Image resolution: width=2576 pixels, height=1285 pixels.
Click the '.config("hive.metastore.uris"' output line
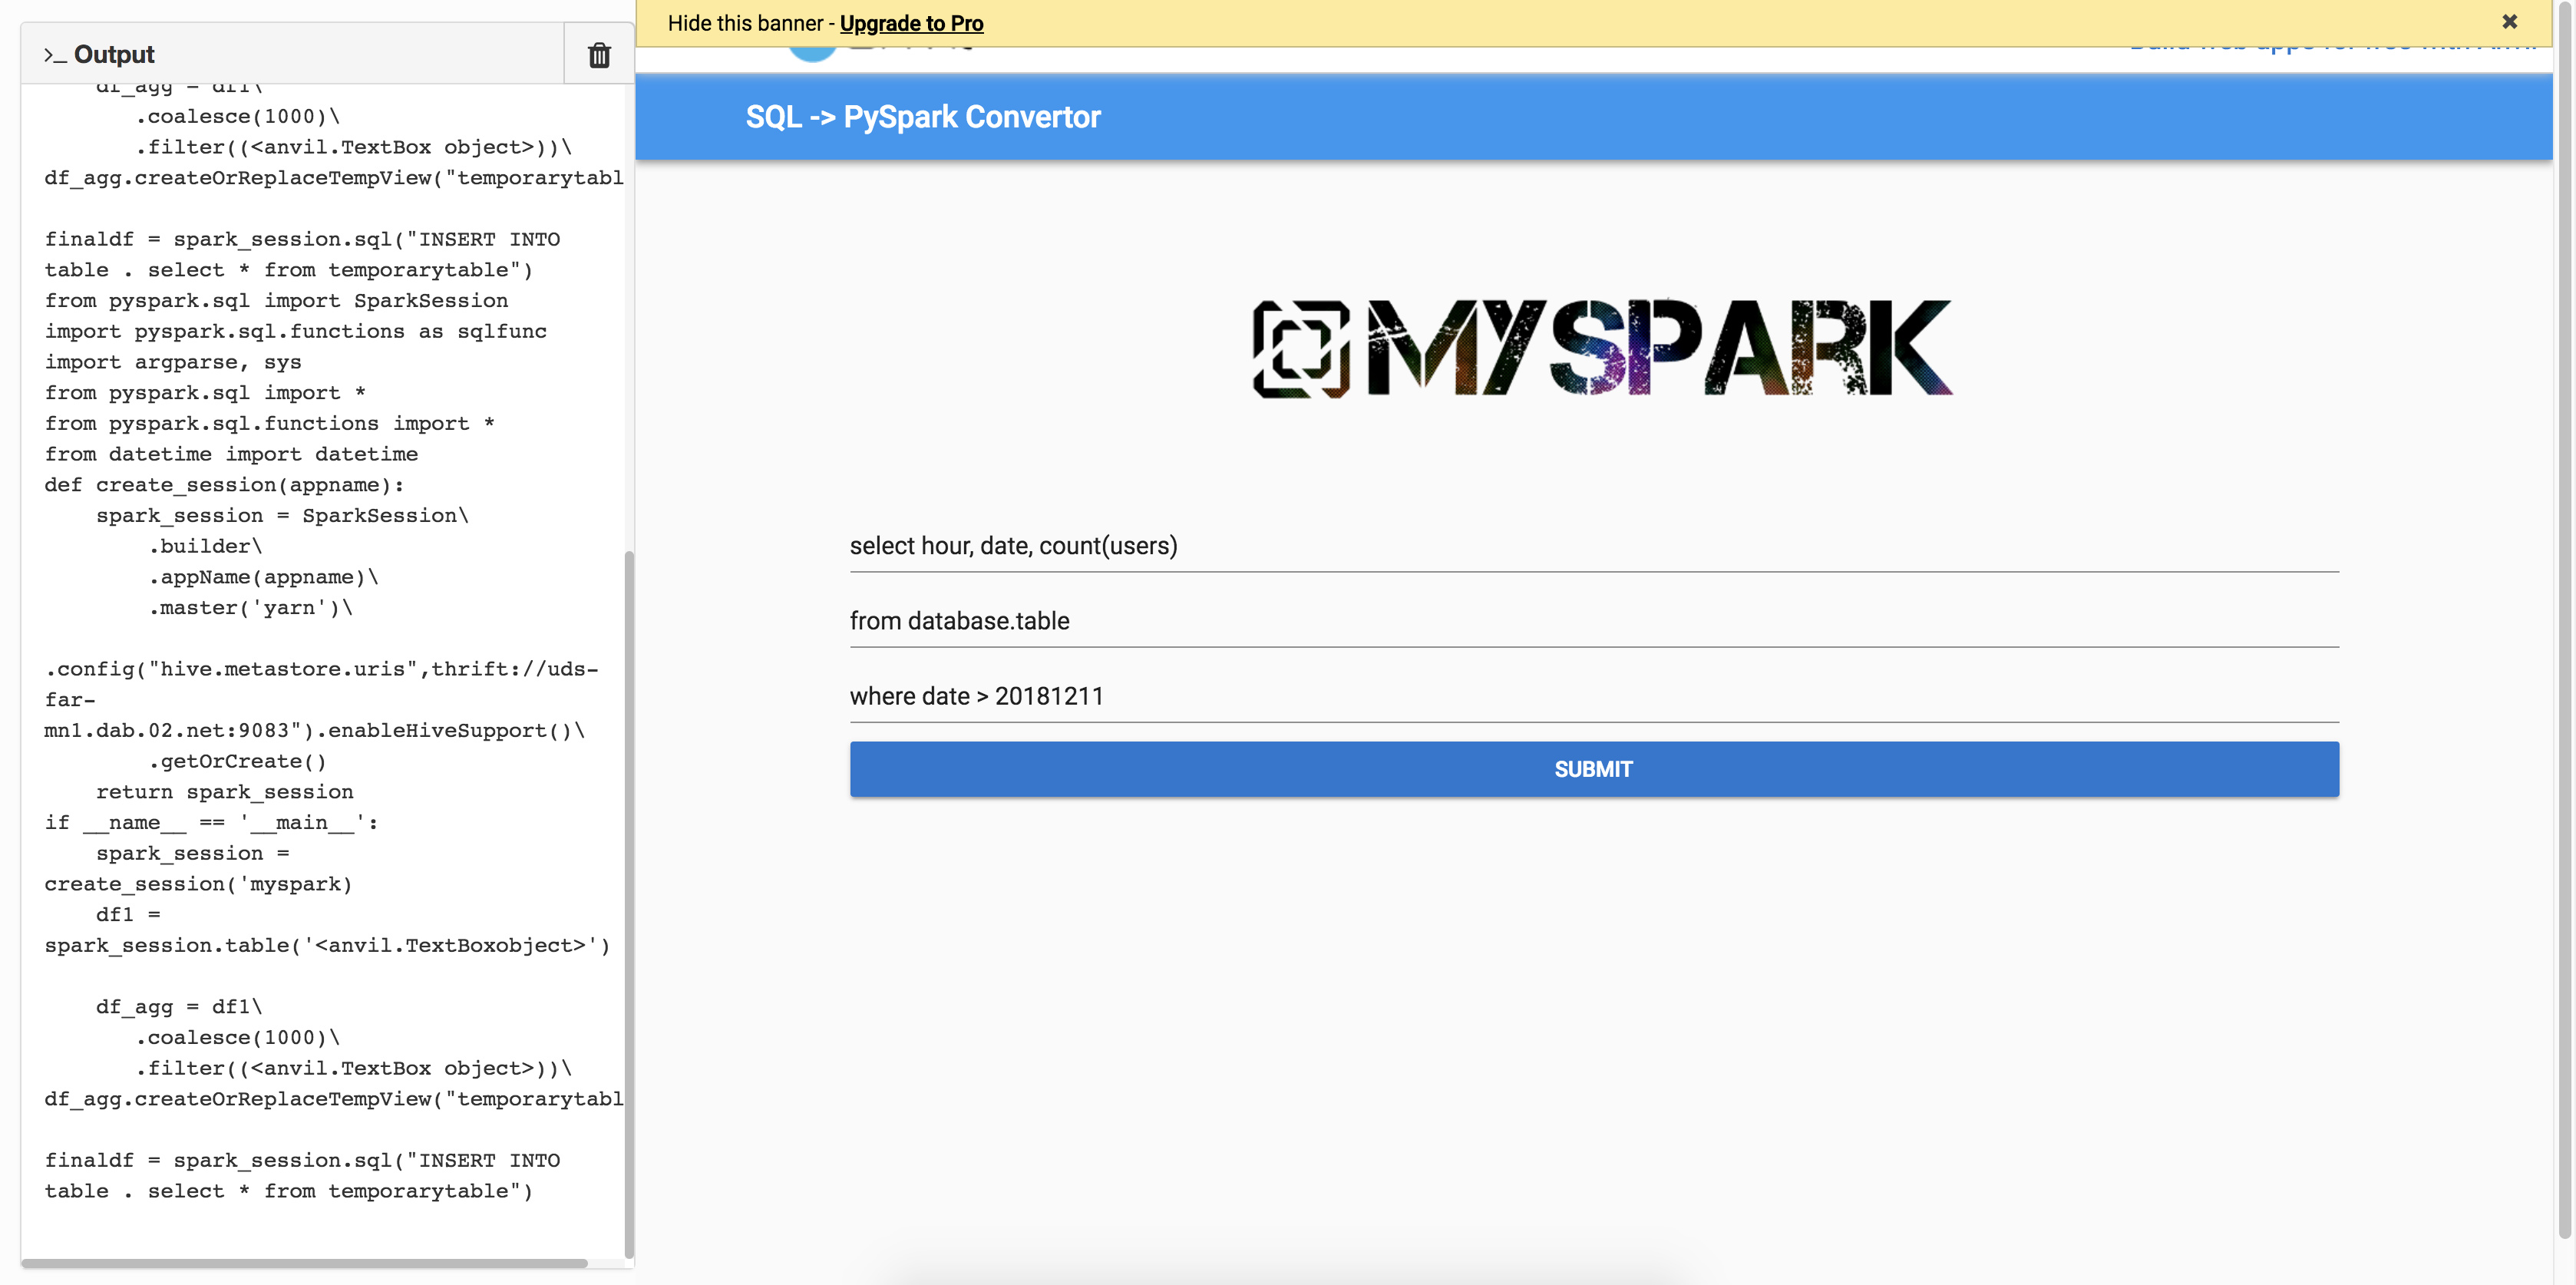(x=321, y=669)
